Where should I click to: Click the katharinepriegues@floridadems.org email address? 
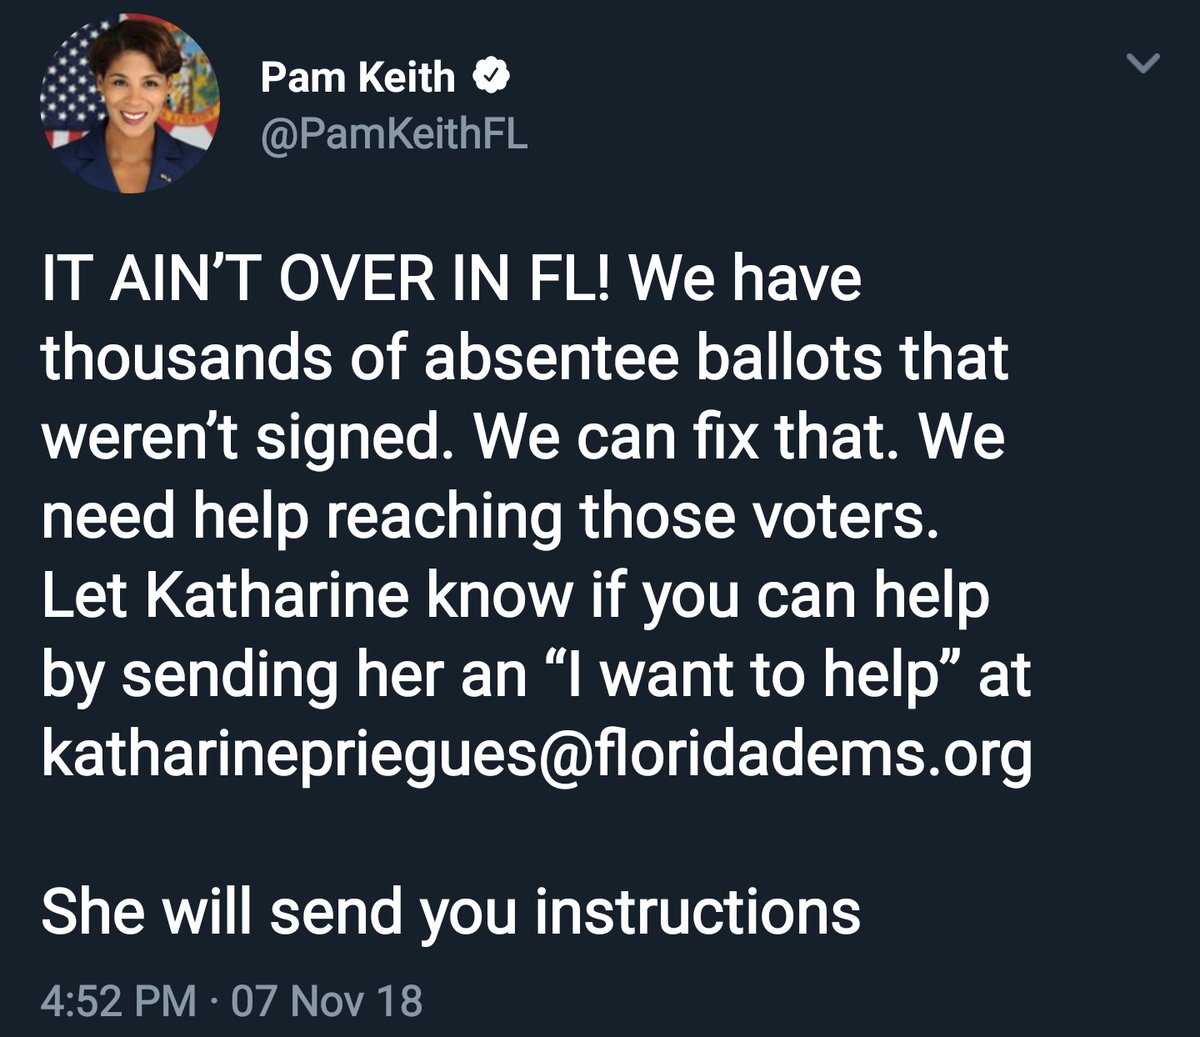536,755
